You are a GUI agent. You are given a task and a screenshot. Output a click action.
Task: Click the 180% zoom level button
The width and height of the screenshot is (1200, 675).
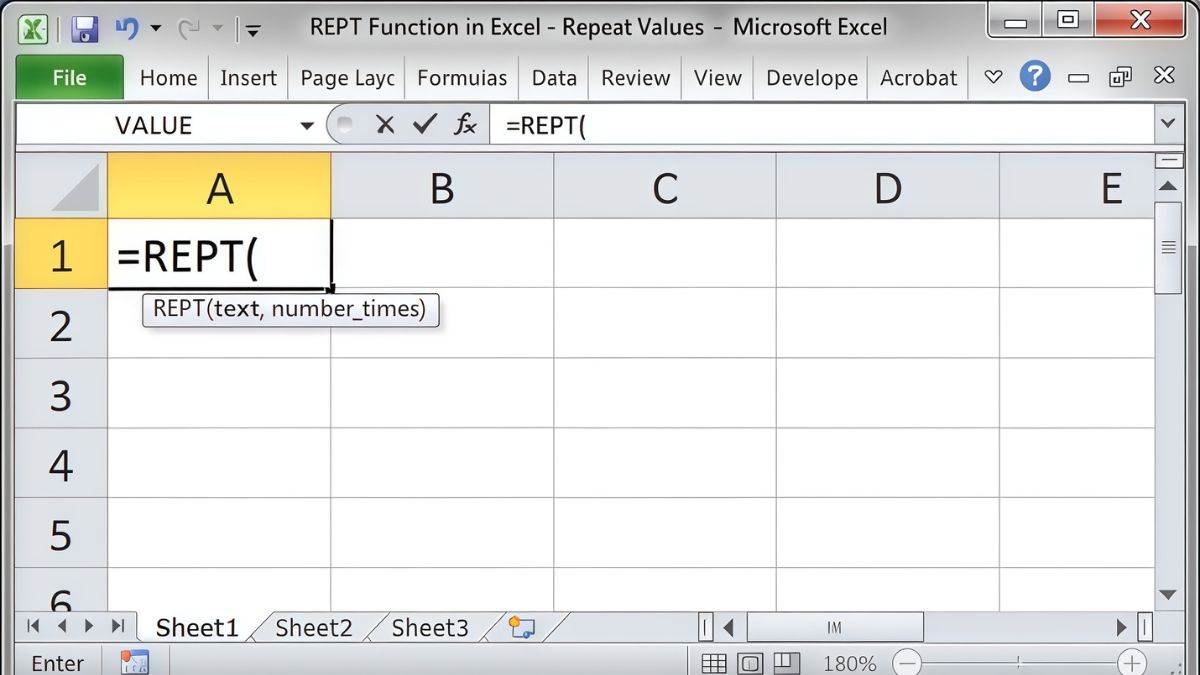tap(849, 662)
